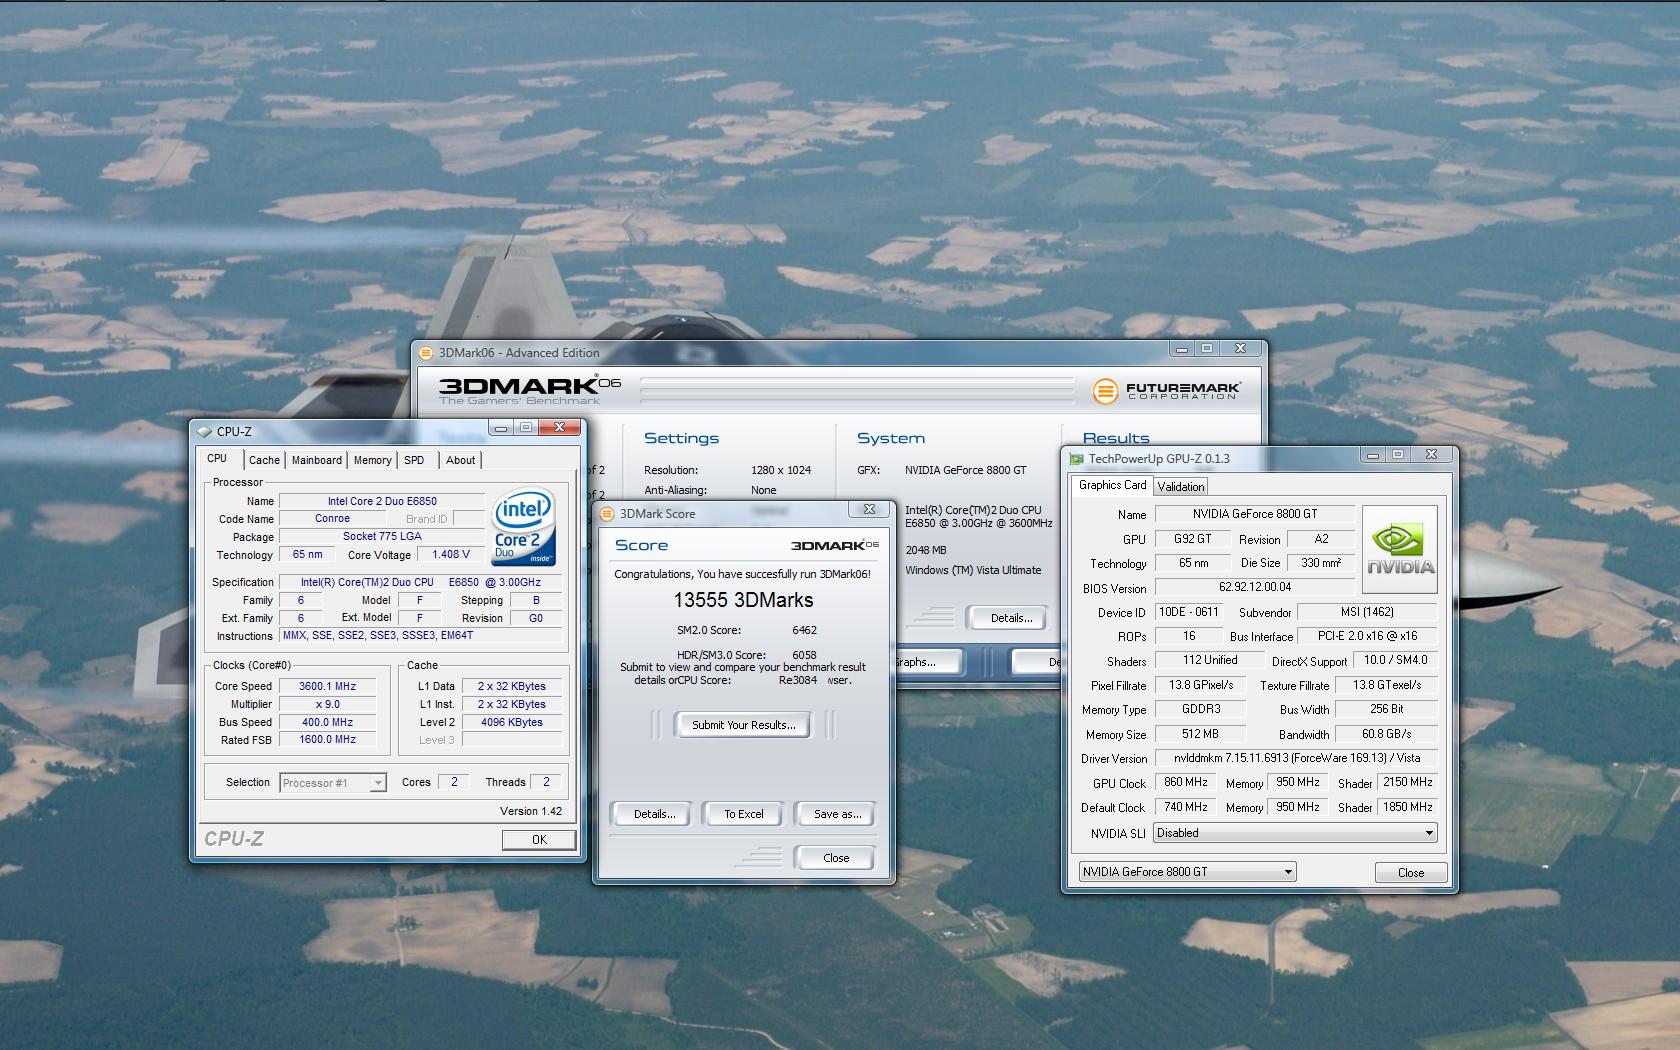This screenshot has height=1050, width=1680.
Task: Click the 13555 3DMarks score text
Action: tap(743, 600)
